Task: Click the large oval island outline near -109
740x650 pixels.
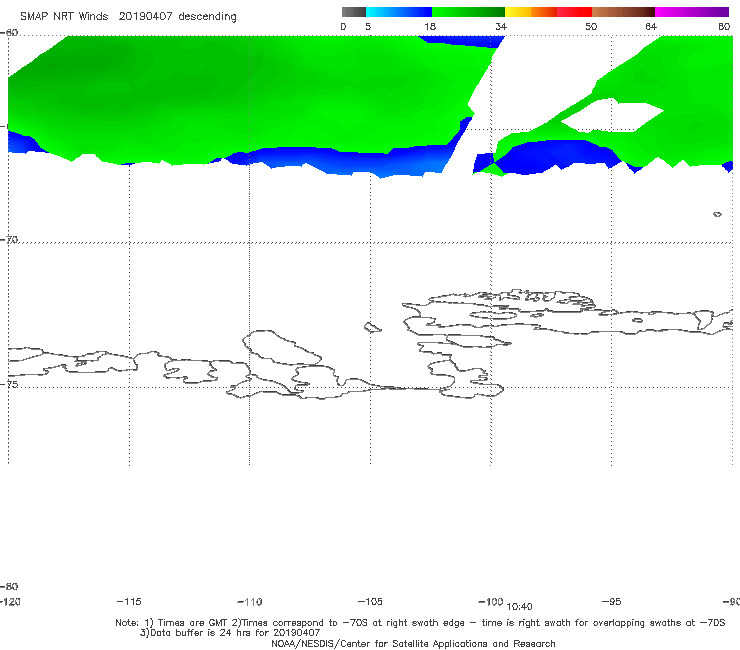Action: point(282,347)
